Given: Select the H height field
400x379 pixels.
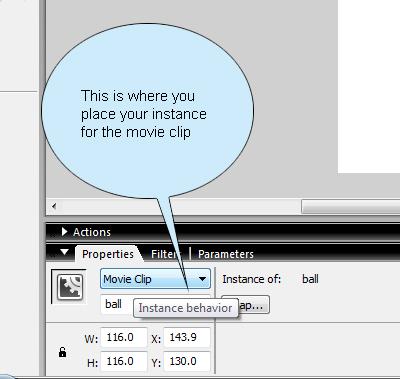Looking at the screenshot, I should click(x=124, y=361).
